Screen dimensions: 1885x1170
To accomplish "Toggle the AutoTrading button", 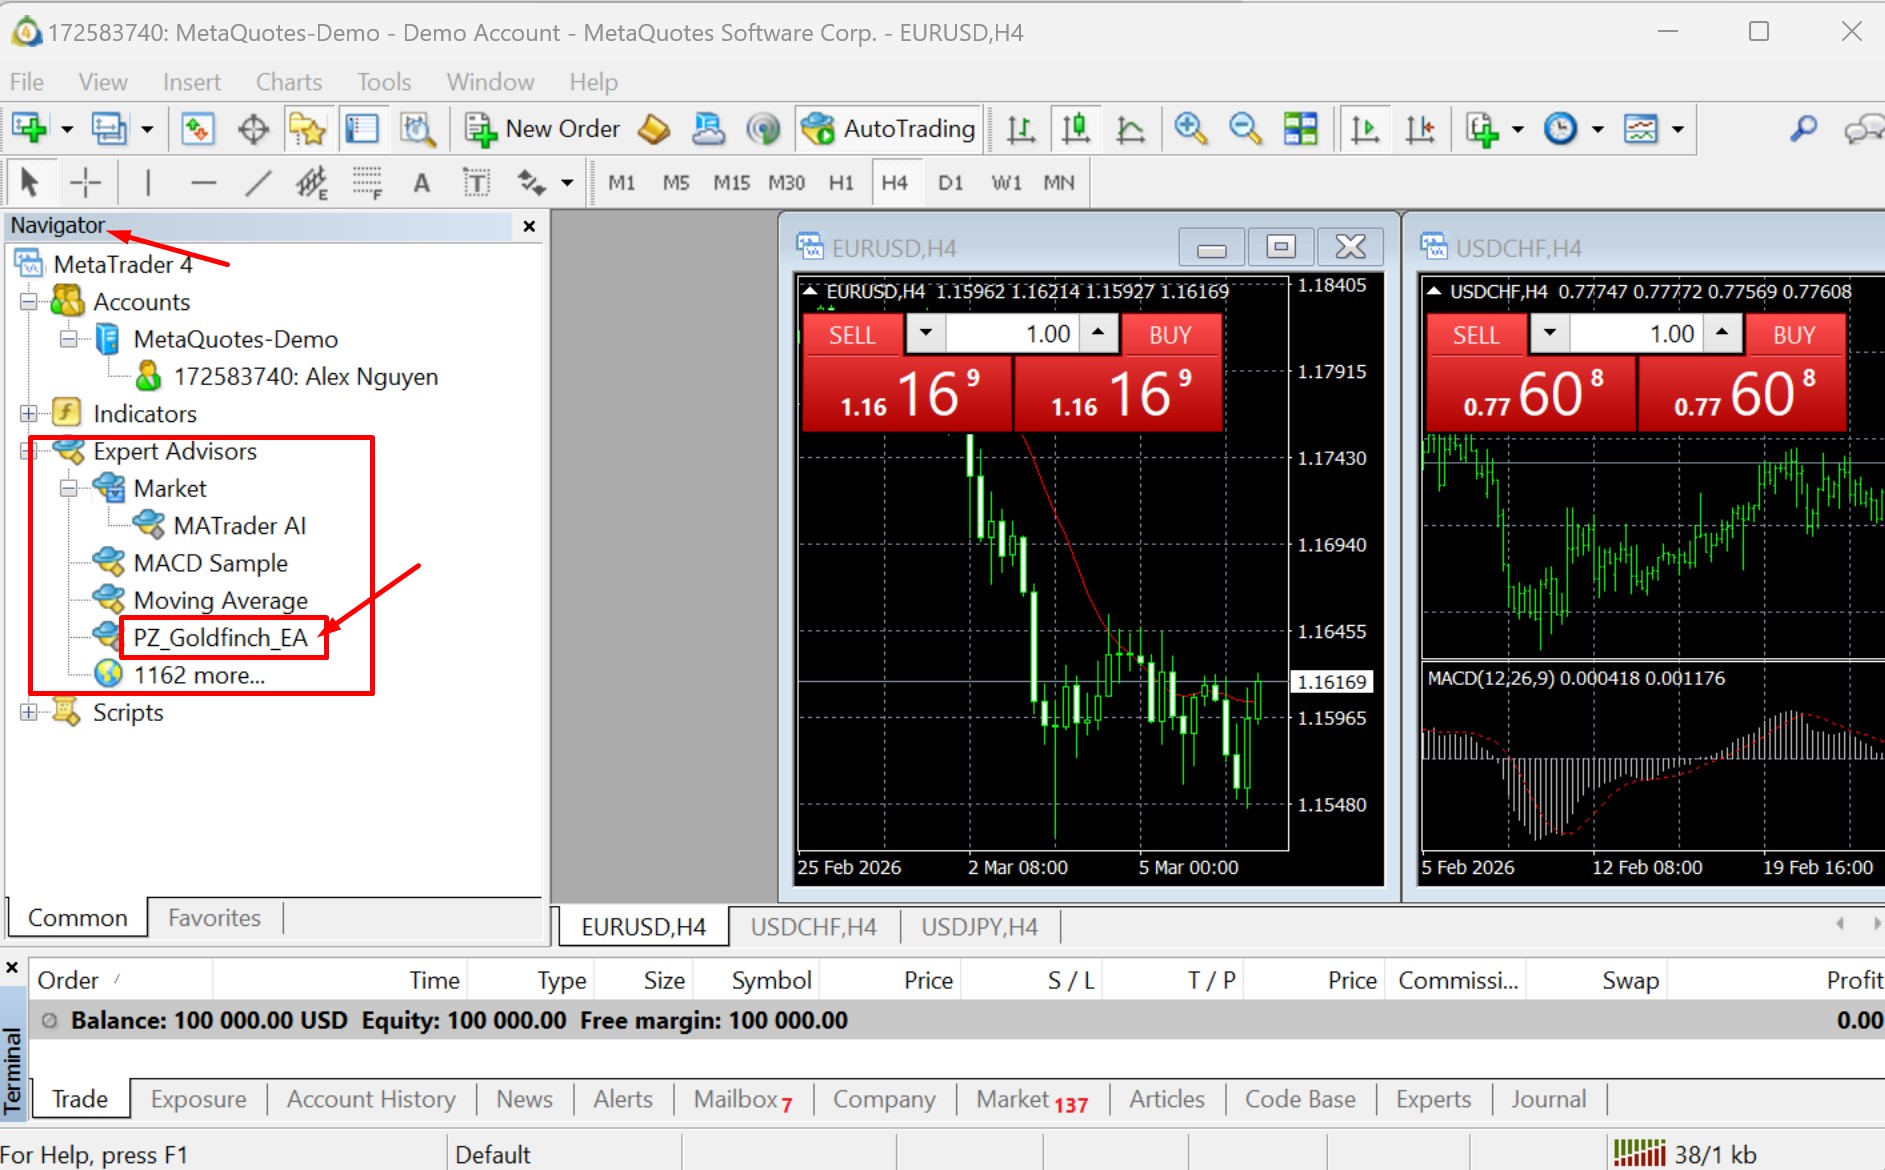I will [889, 129].
